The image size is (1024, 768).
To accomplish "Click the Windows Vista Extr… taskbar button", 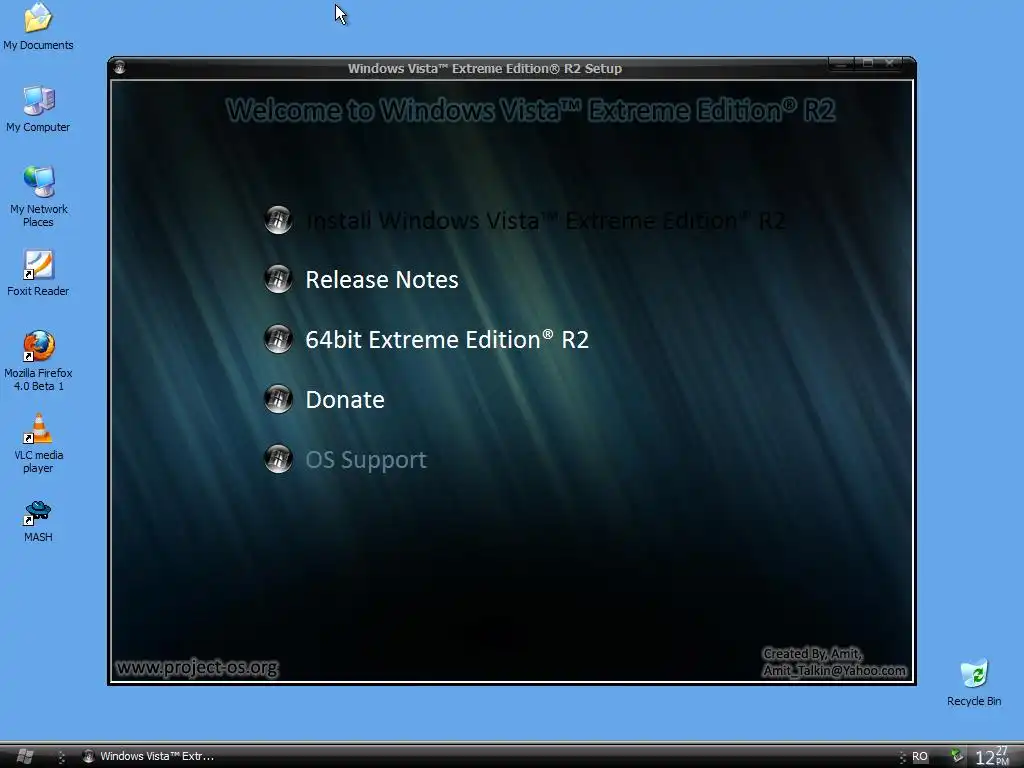I will pos(149,756).
